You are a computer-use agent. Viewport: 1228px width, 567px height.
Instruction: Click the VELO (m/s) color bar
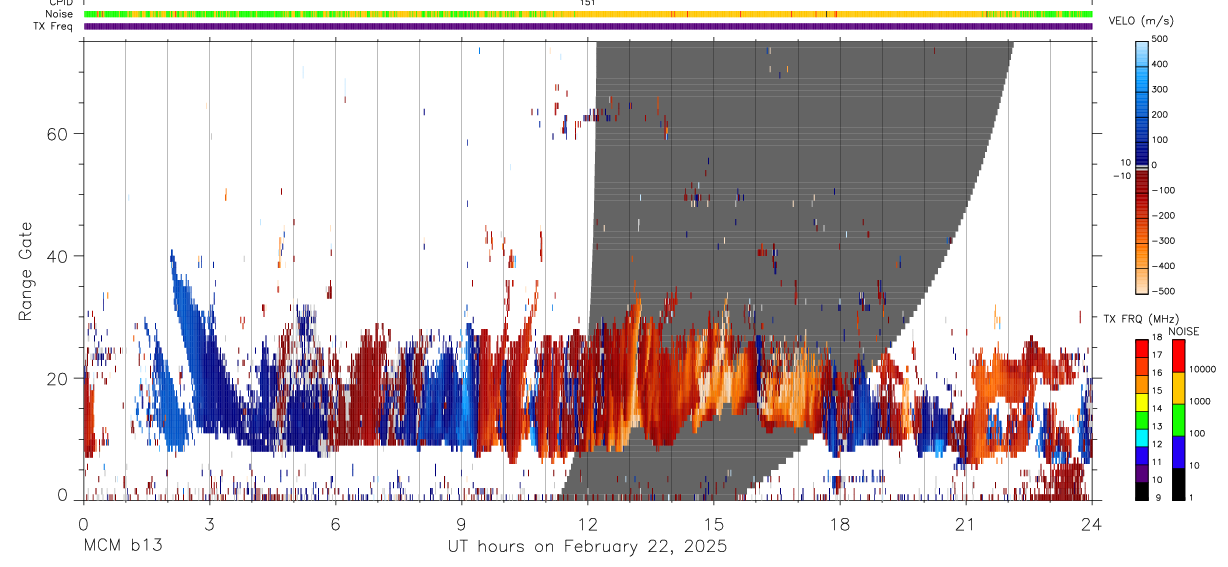[1142, 166]
